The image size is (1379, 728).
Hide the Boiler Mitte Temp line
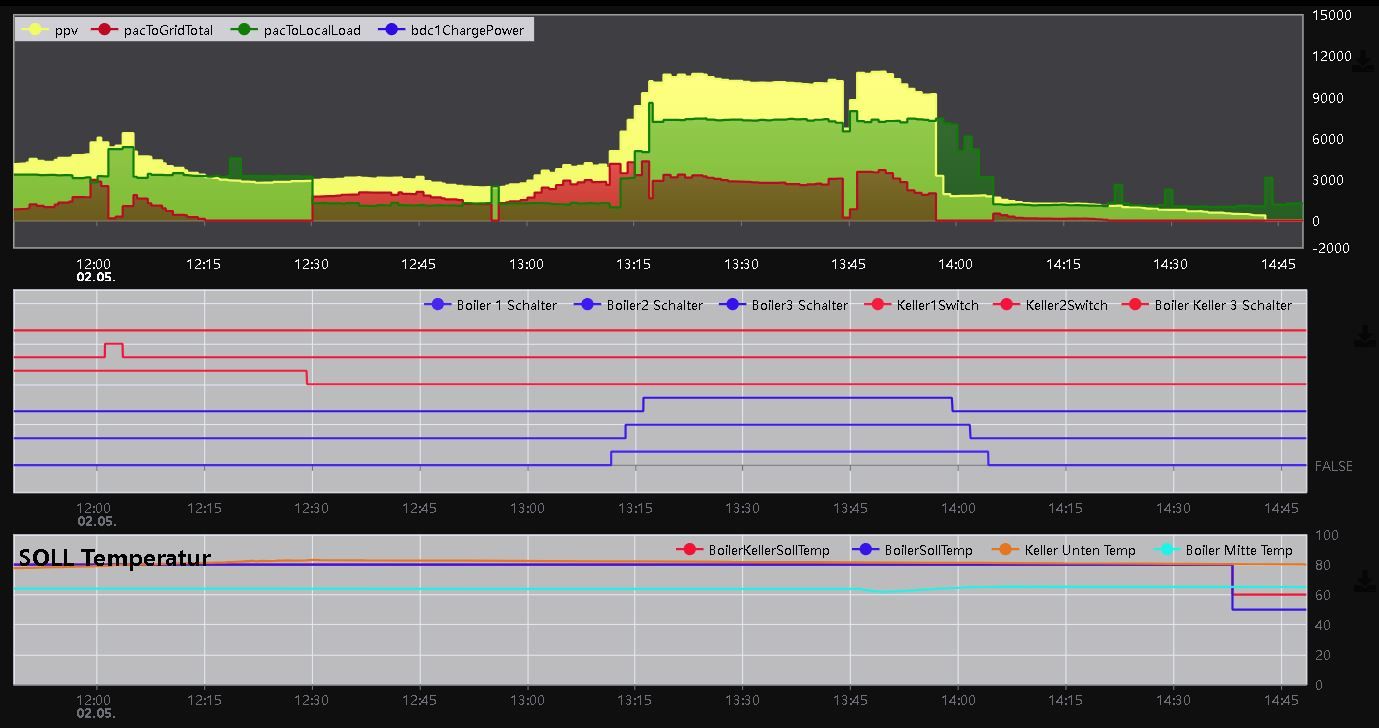(x=1224, y=550)
